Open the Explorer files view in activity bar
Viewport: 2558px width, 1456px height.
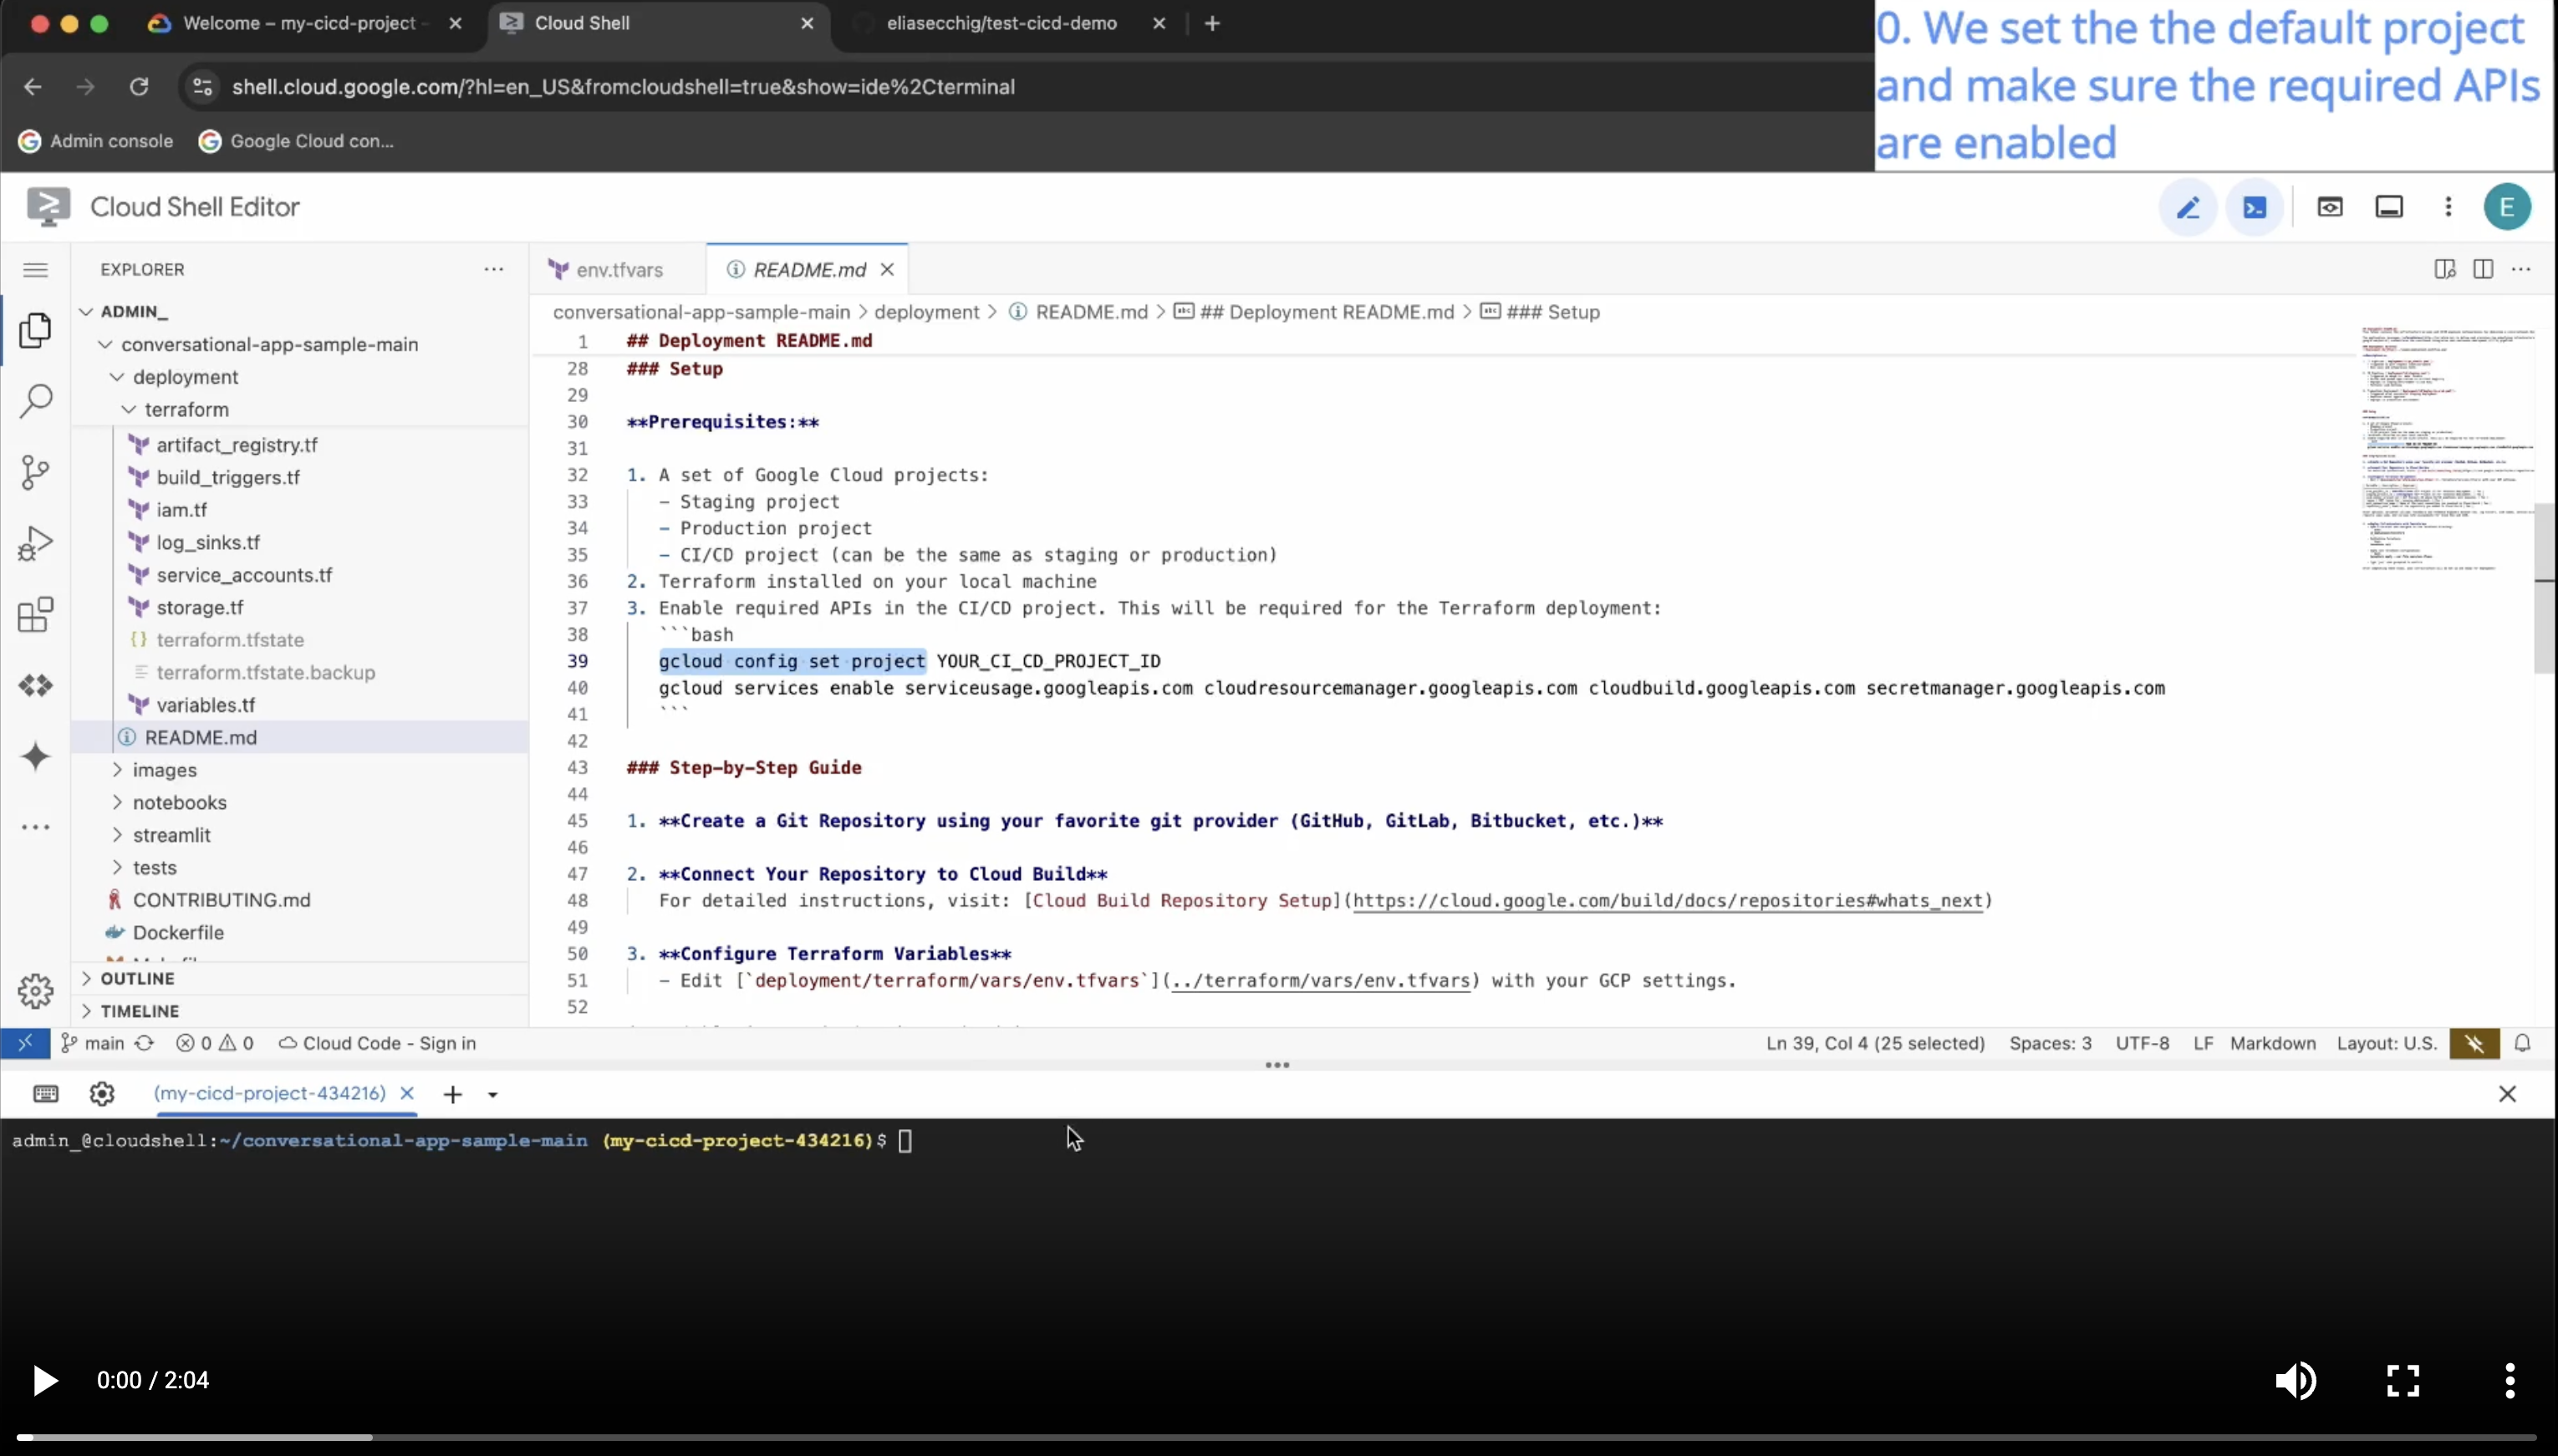click(36, 330)
